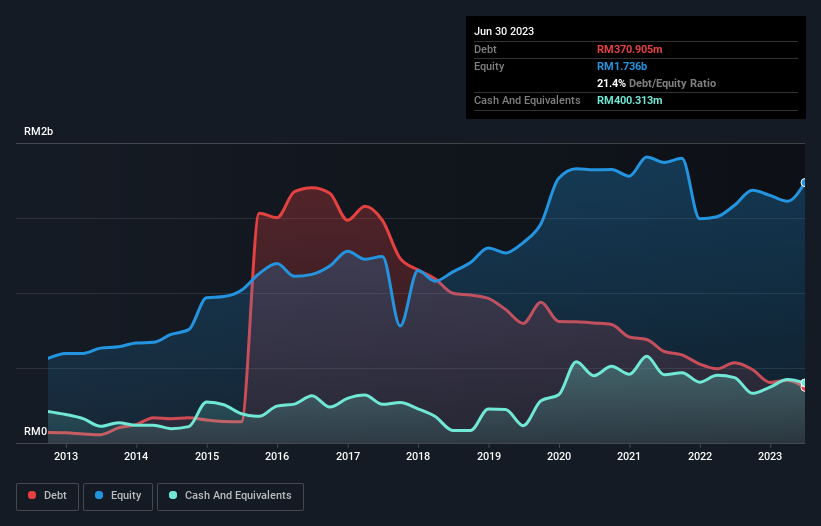Click the blue Equity legend dot
The image size is (821, 526).
coord(98,495)
